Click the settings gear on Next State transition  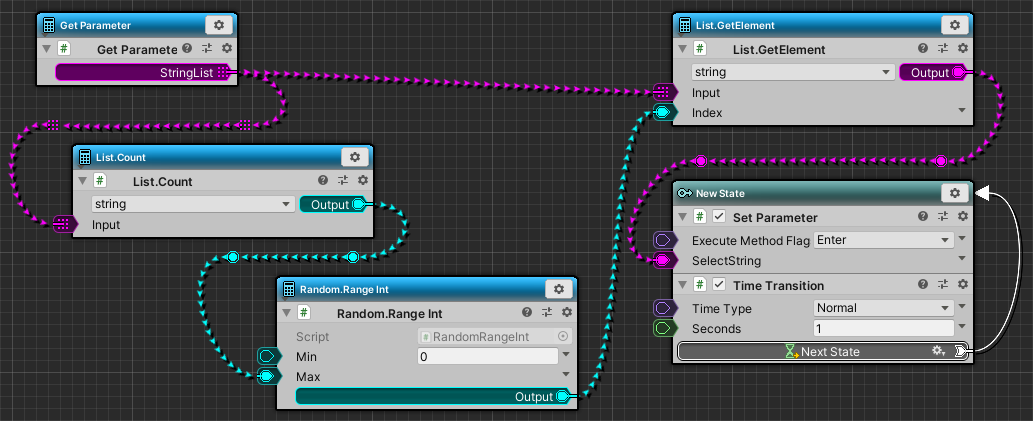pyautogui.click(x=938, y=352)
